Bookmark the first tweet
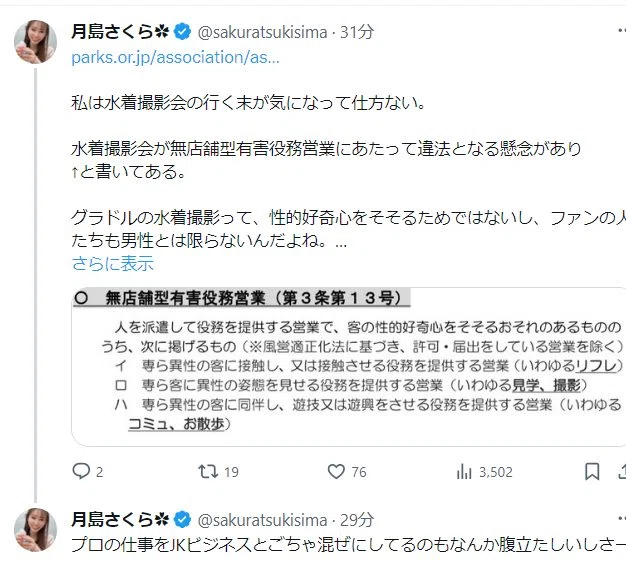Viewport: 626px width, 561px height. (x=592, y=472)
